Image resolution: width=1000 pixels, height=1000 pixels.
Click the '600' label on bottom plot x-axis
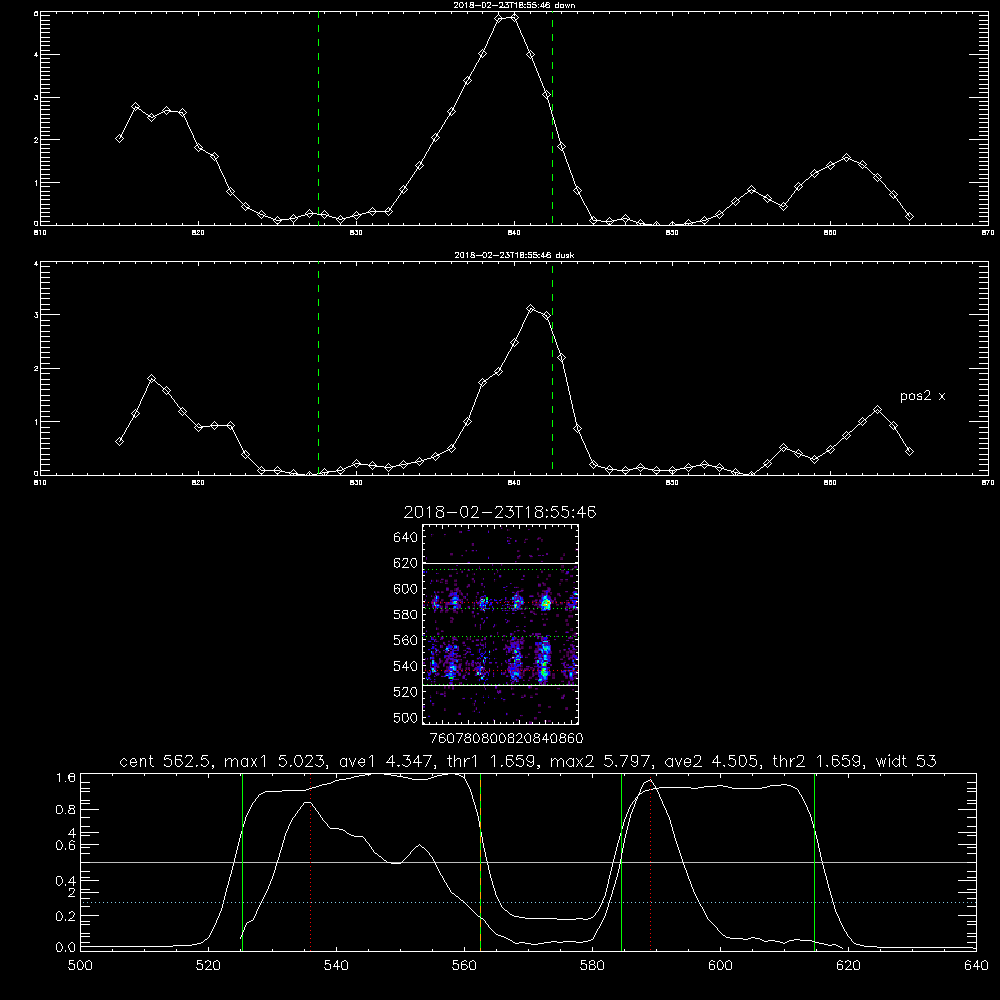720,966
